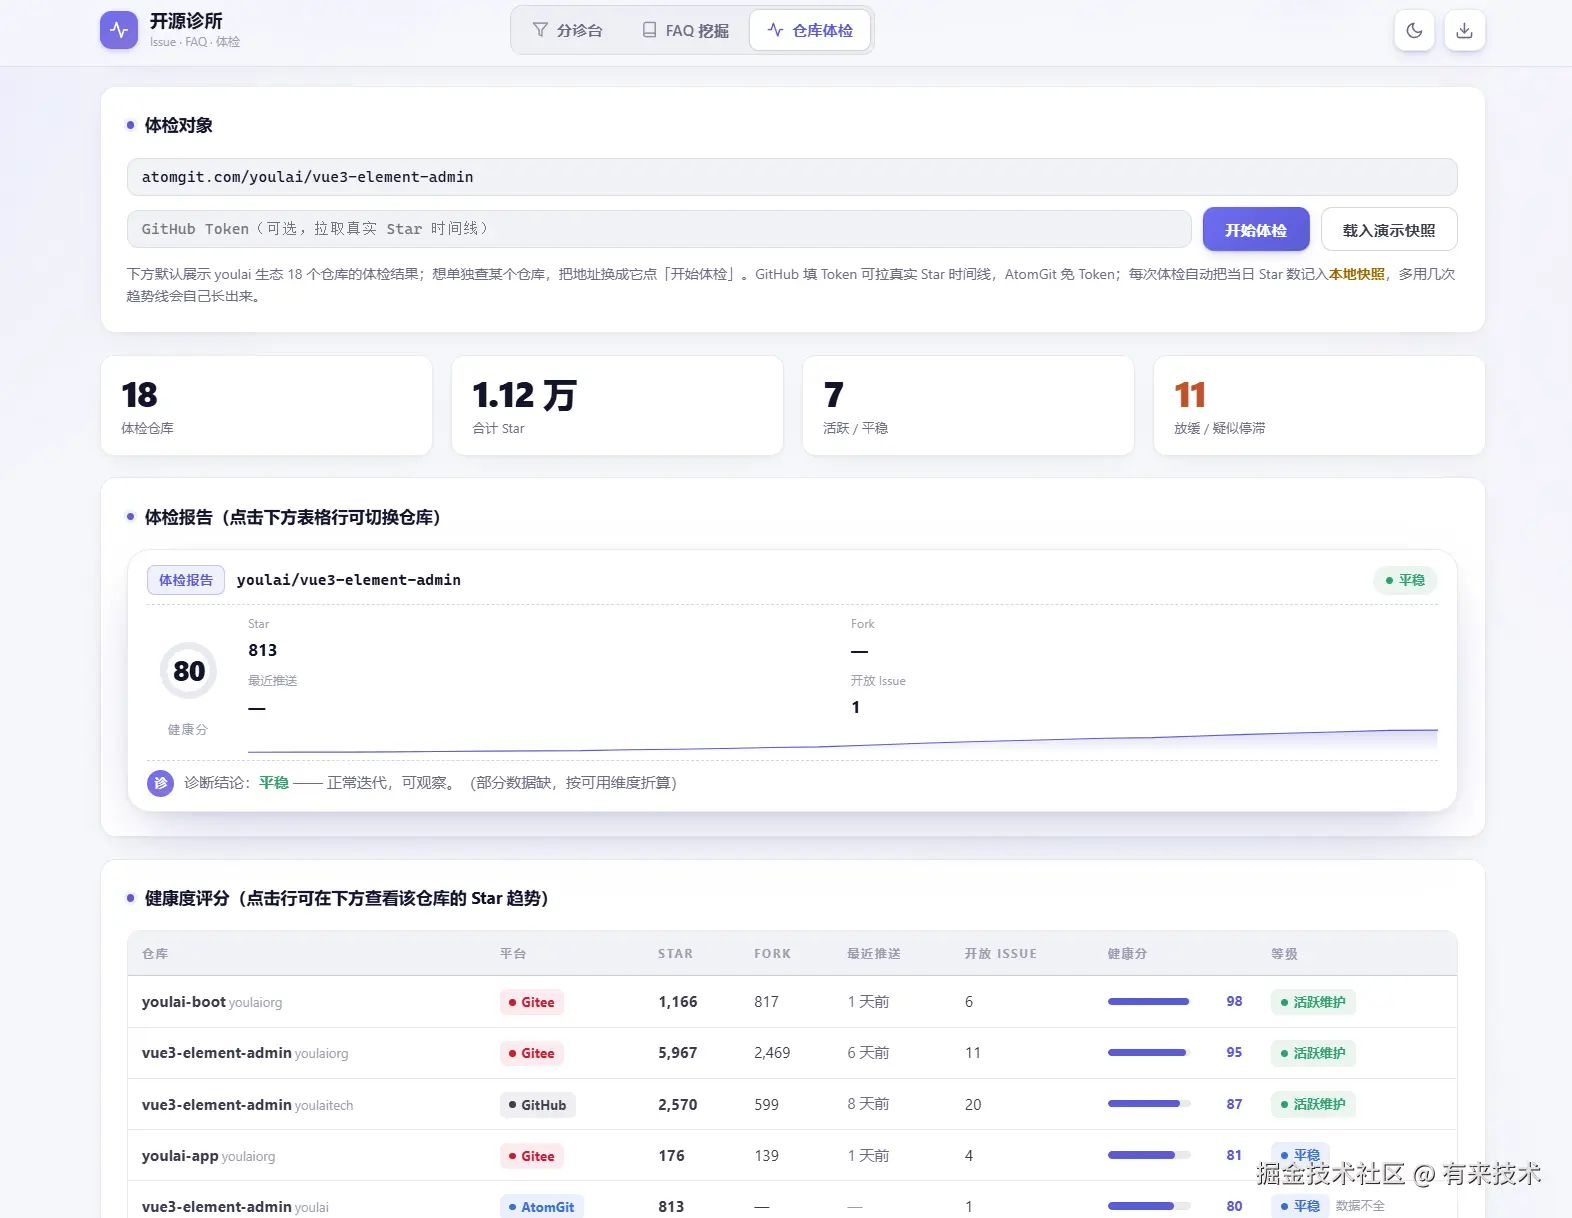The height and width of the screenshot is (1218, 1572).
Task: Click the fork count 139 in youlai-app row
Action: [x=766, y=1156]
